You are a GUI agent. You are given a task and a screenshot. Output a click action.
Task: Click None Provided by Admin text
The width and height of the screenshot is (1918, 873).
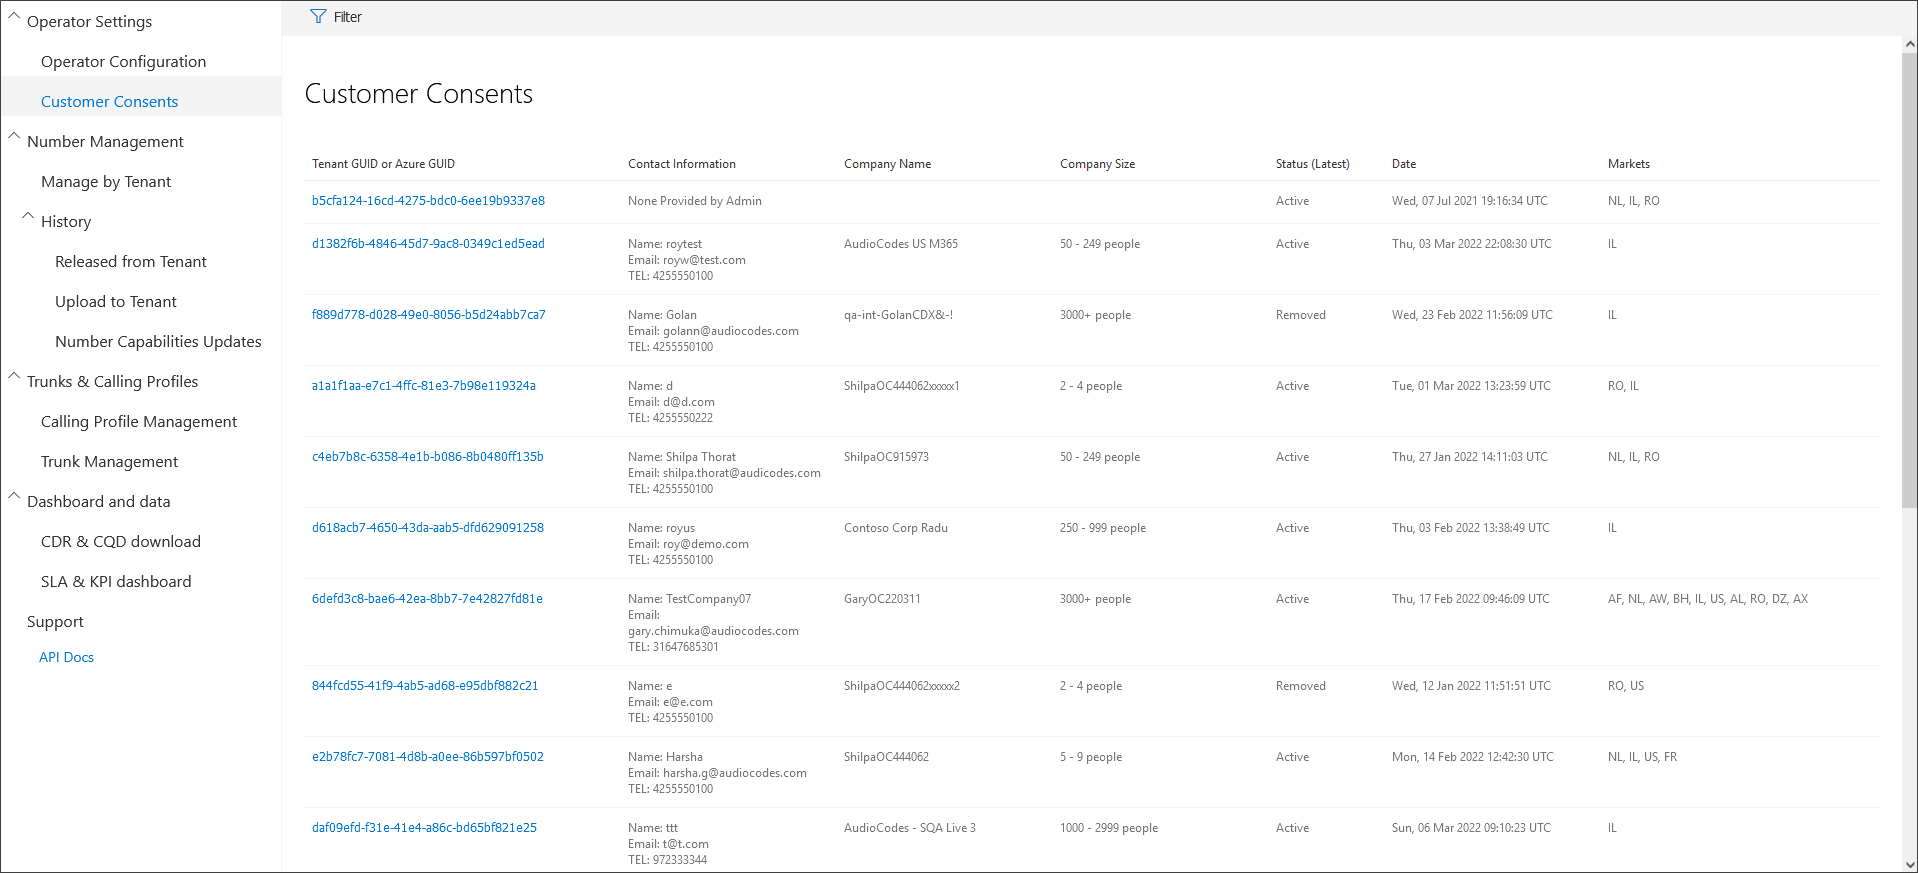pyautogui.click(x=695, y=201)
